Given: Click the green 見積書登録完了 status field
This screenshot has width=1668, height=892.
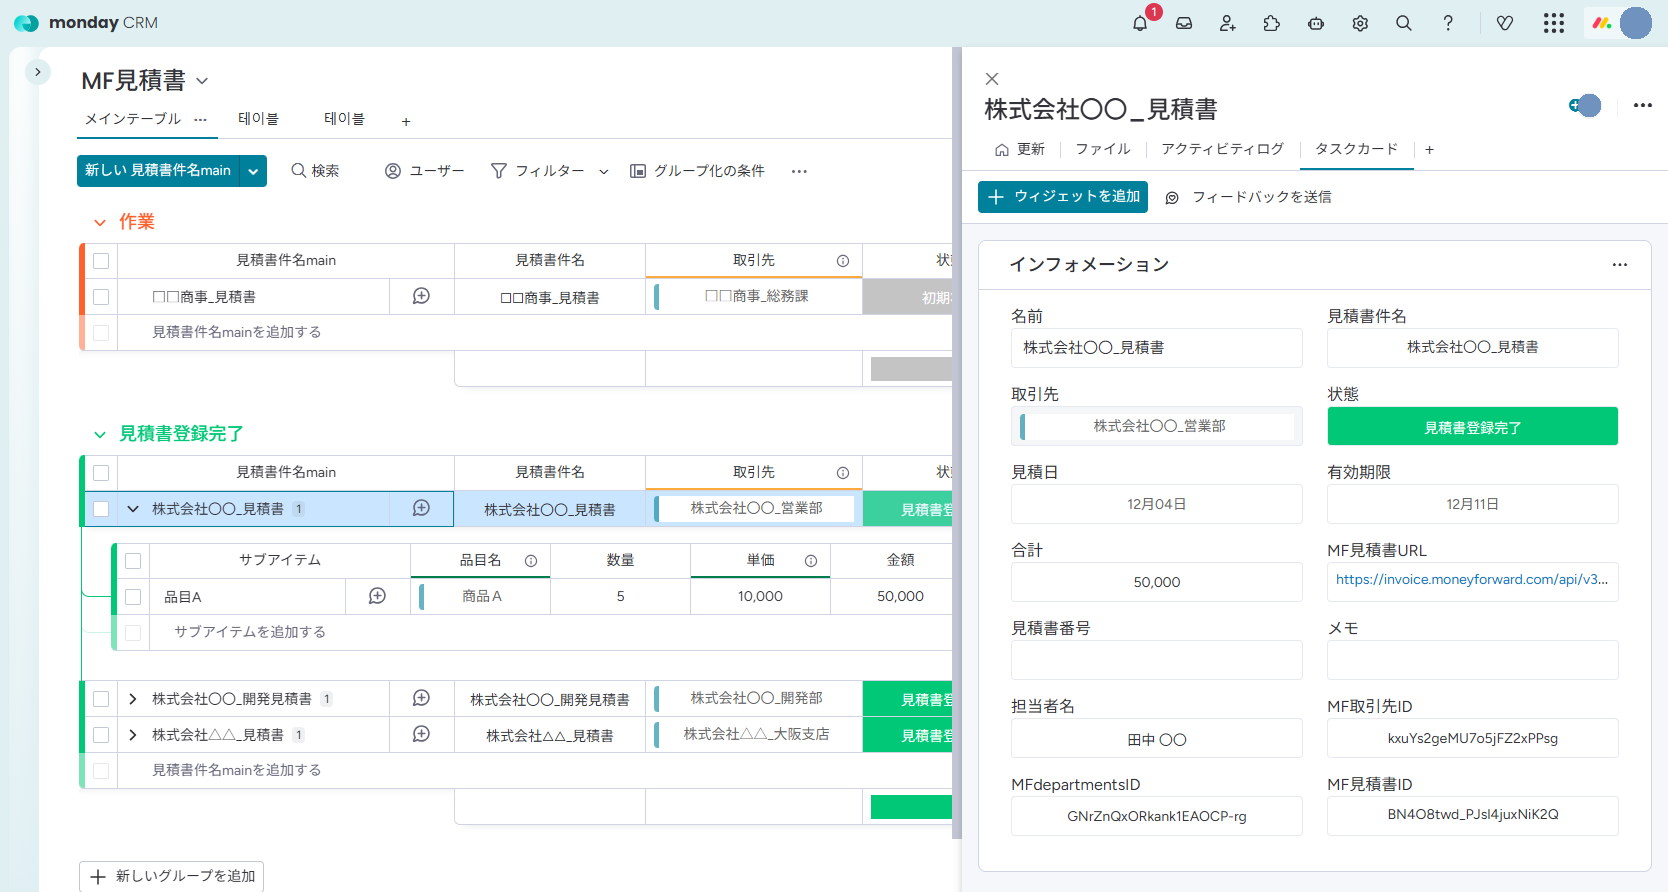Looking at the screenshot, I should point(1472,427).
